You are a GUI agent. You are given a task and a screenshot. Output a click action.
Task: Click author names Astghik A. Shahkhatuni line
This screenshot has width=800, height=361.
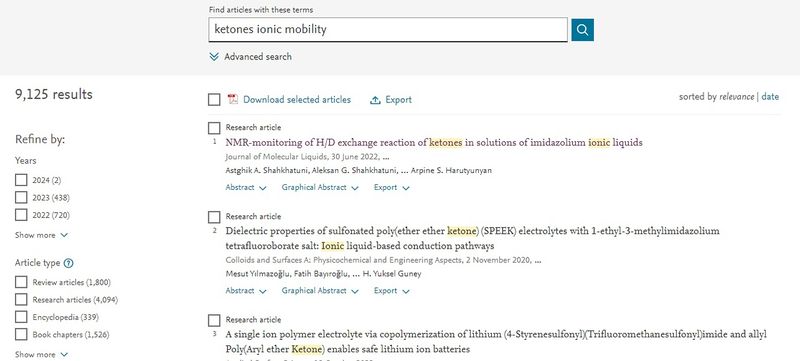click(358, 170)
